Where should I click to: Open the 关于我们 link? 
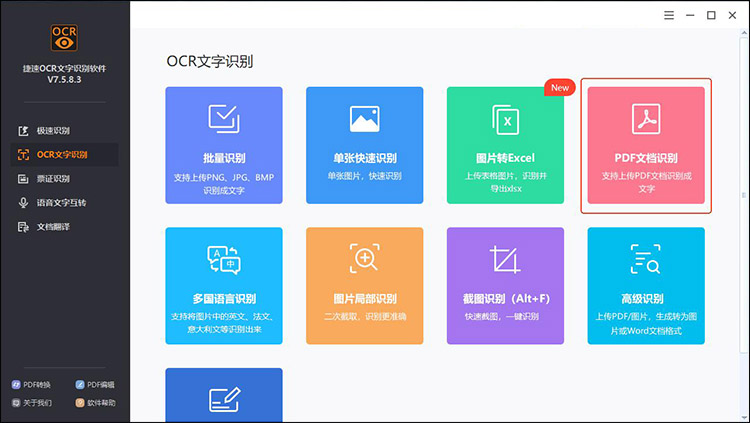(x=32, y=403)
